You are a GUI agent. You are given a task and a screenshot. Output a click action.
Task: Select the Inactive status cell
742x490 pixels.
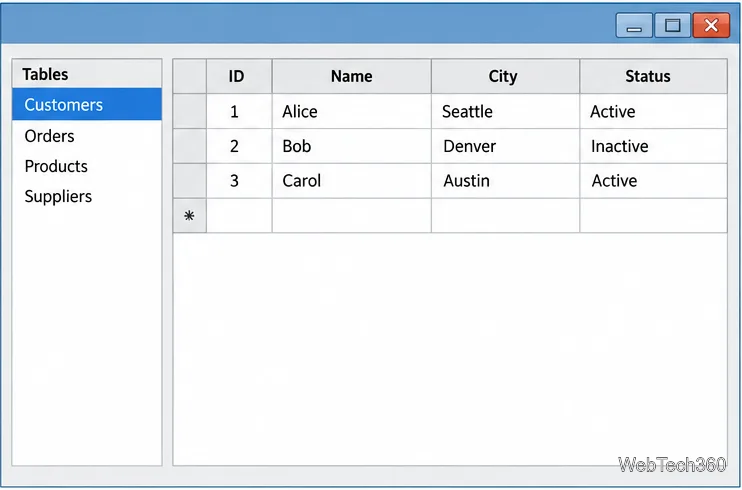654,146
